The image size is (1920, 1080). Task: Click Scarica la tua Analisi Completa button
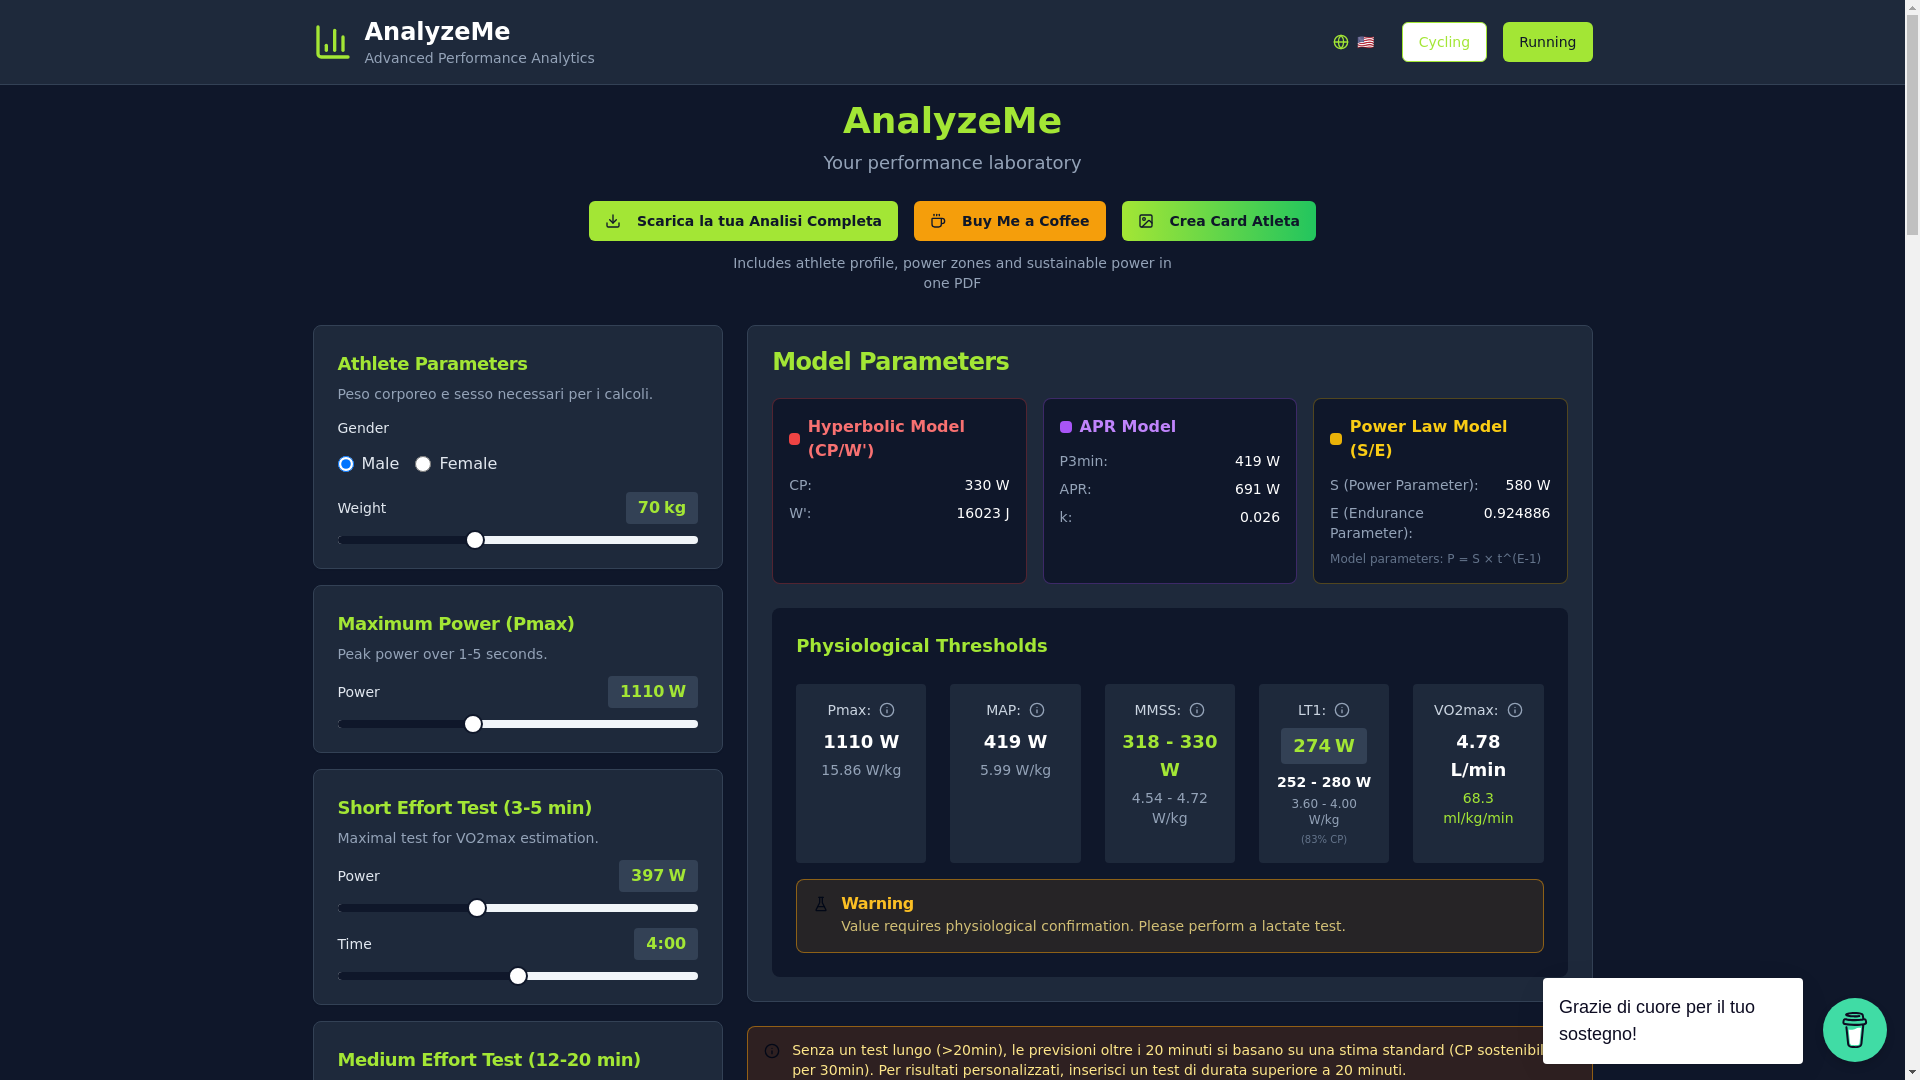click(743, 221)
